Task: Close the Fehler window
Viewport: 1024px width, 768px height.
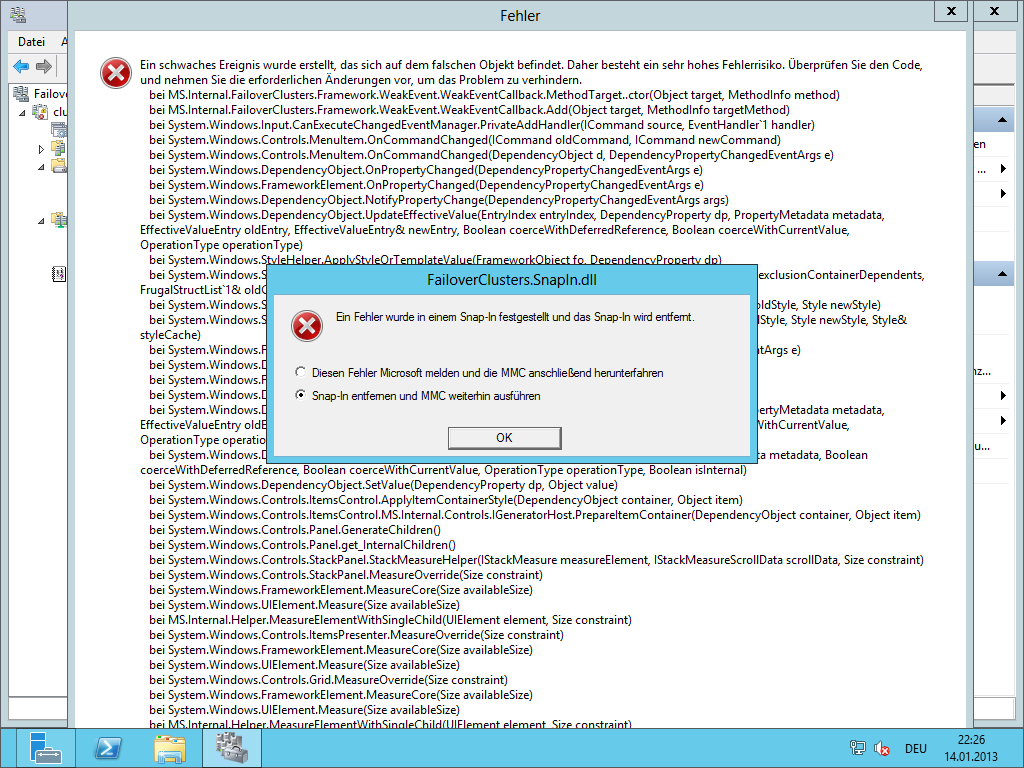Action: click(x=951, y=11)
